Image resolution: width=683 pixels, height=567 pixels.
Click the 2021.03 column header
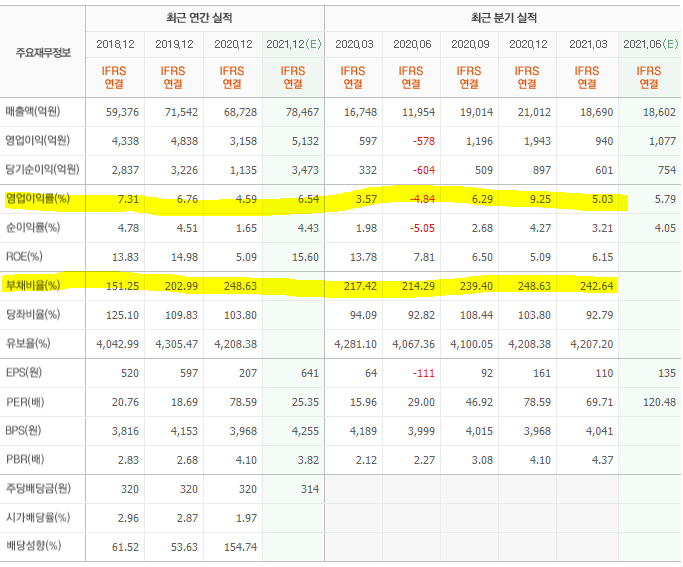coord(588,44)
